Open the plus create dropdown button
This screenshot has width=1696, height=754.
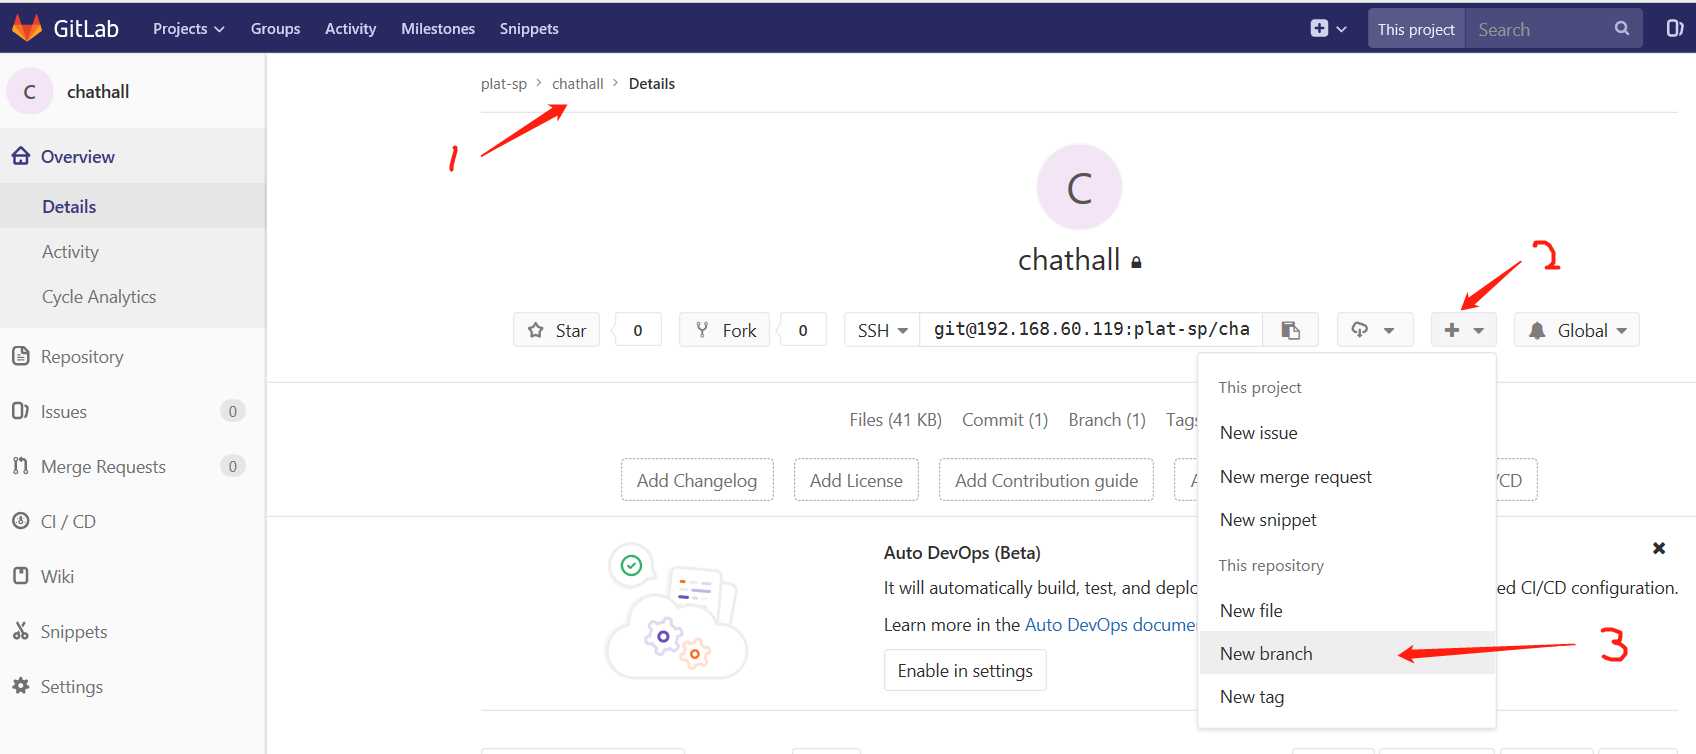[x=1464, y=330]
